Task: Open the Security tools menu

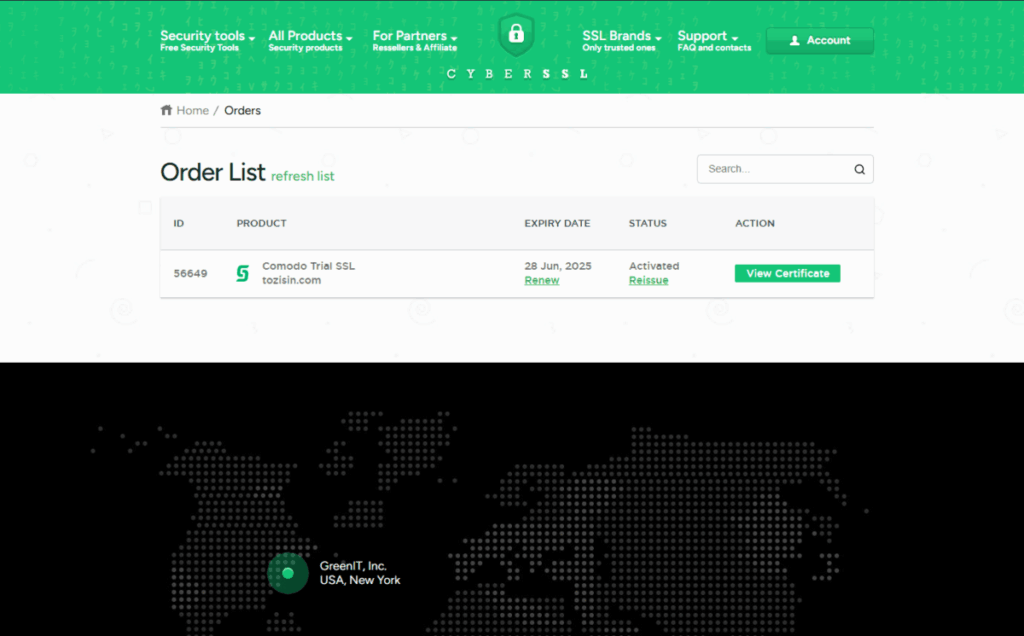Action: coord(207,40)
